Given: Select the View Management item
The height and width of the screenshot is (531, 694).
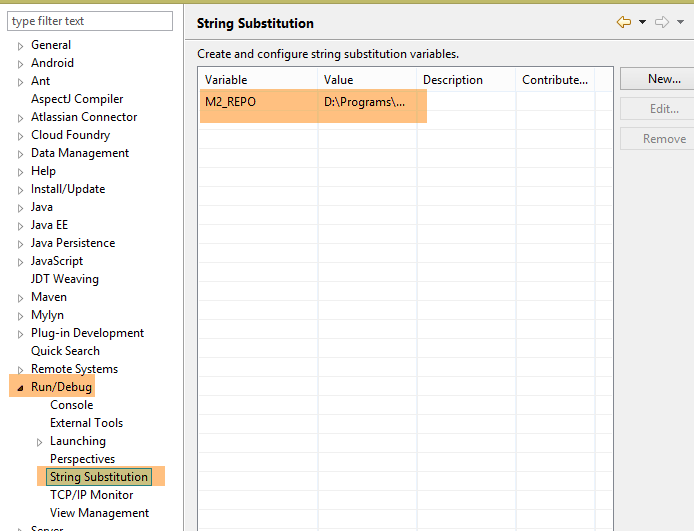Looking at the screenshot, I should click(99, 513).
